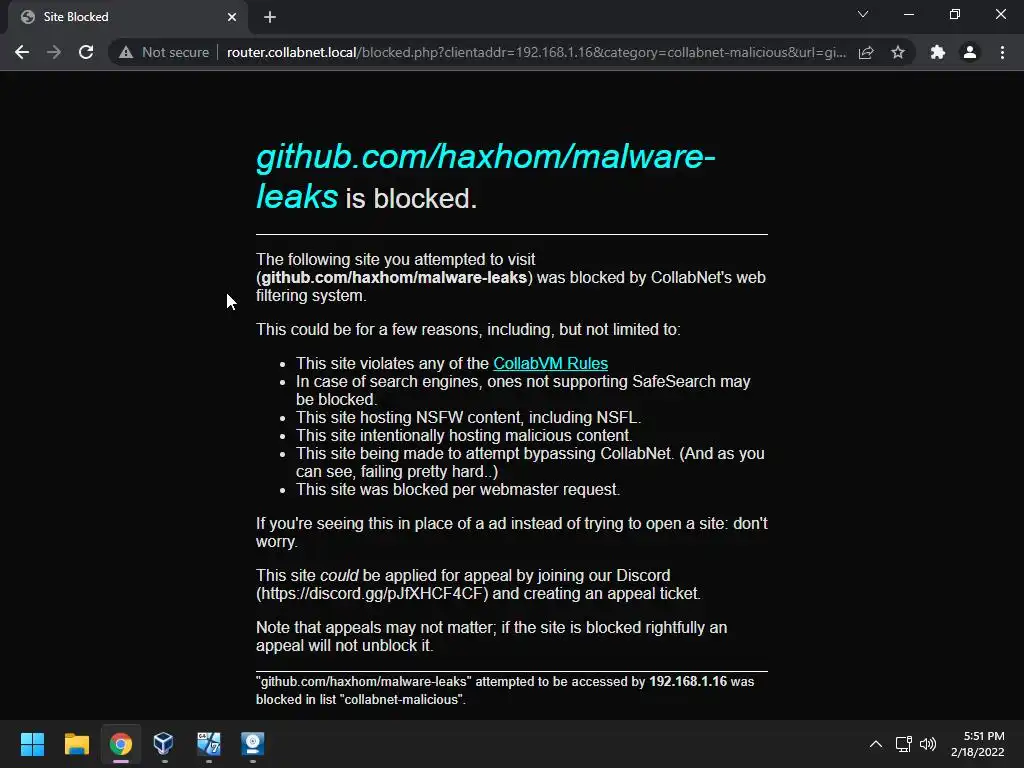Image resolution: width=1024 pixels, height=768 pixels.
Task: Show hidden system tray icons
Action: pos(876,744)
